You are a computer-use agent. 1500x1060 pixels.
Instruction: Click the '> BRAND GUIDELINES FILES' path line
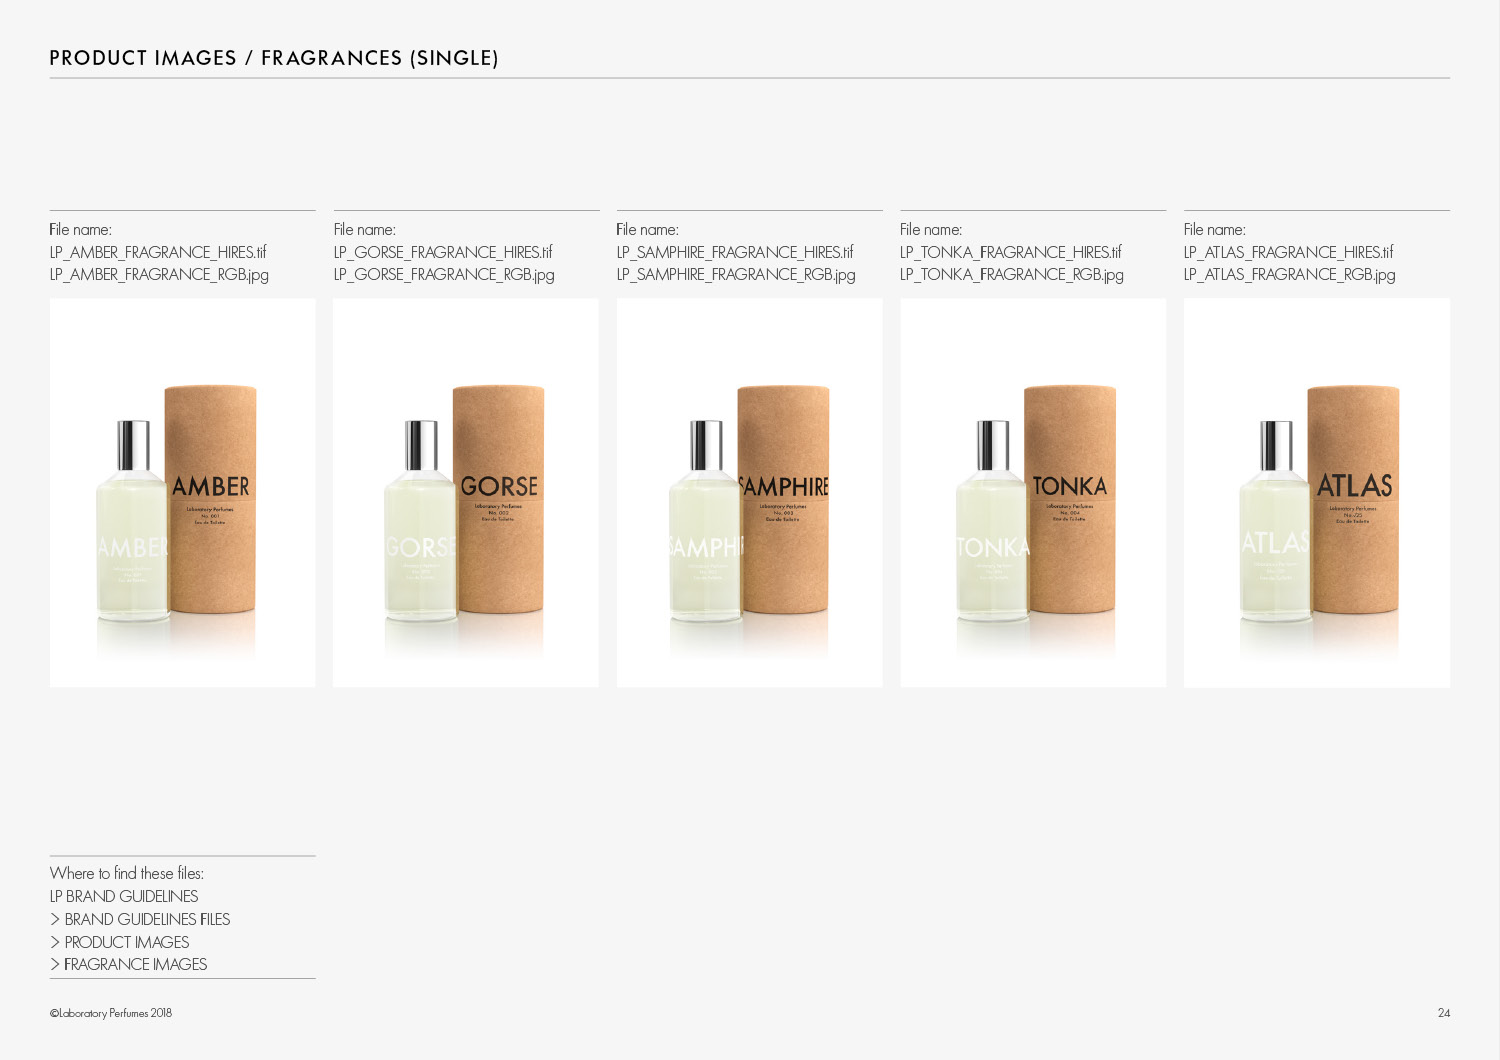[x=140, y=919]
